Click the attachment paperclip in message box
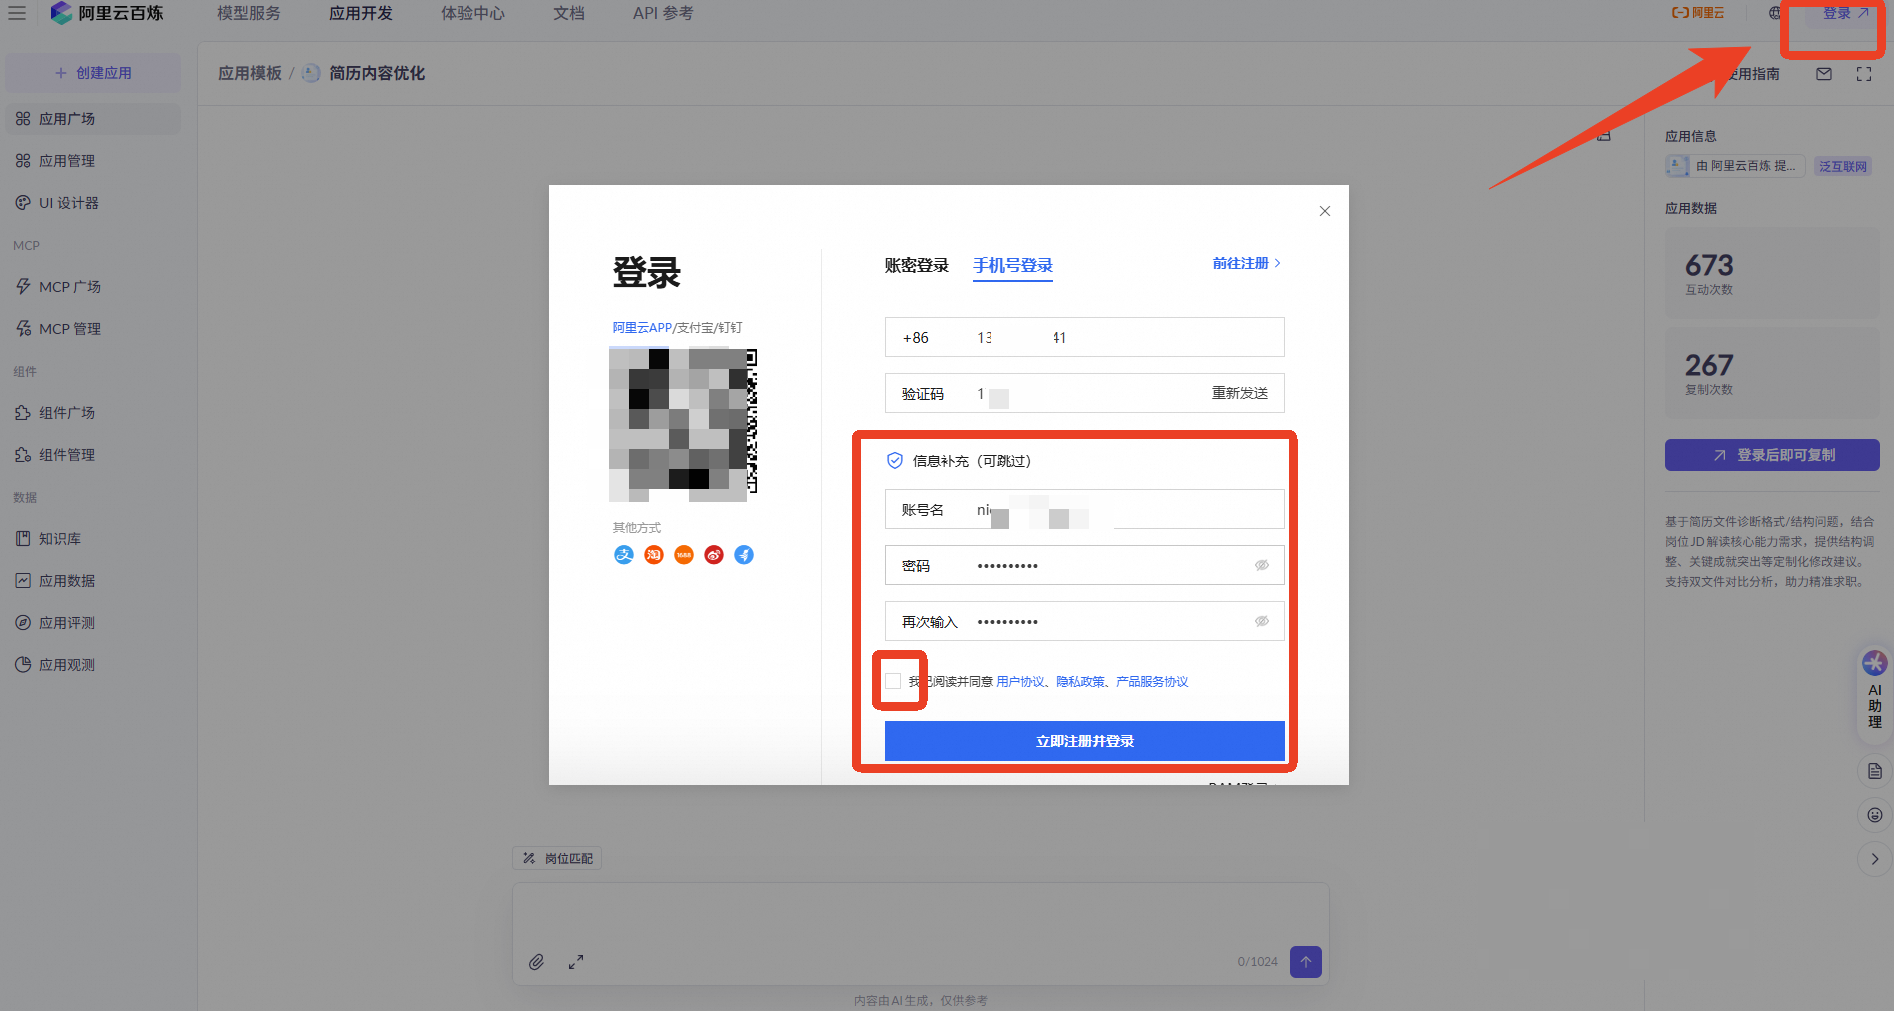1894x1011 pixels. coord(536,962)
